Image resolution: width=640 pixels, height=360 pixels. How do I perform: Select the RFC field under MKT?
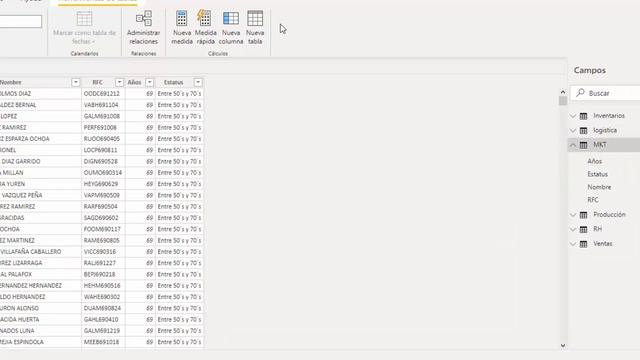point(593,200)
